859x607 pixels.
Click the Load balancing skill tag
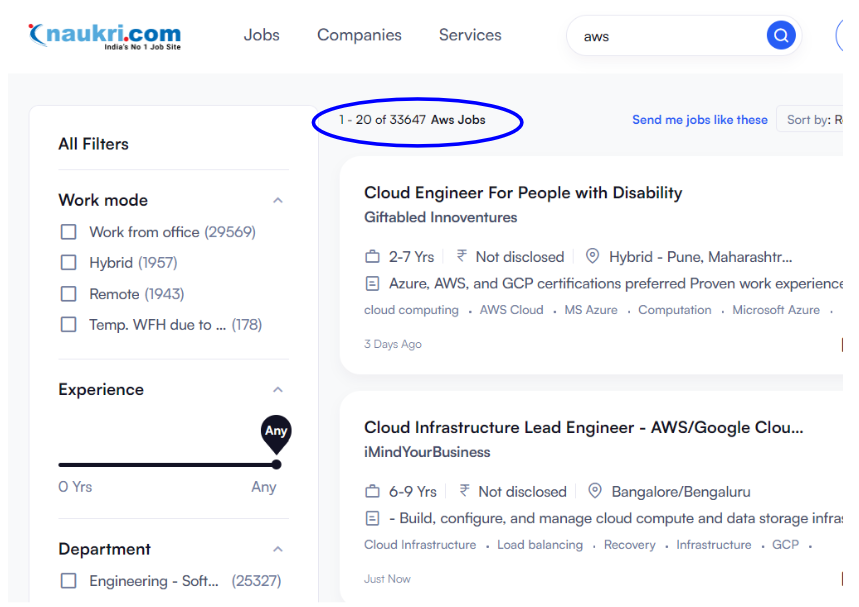coord(540,545)
